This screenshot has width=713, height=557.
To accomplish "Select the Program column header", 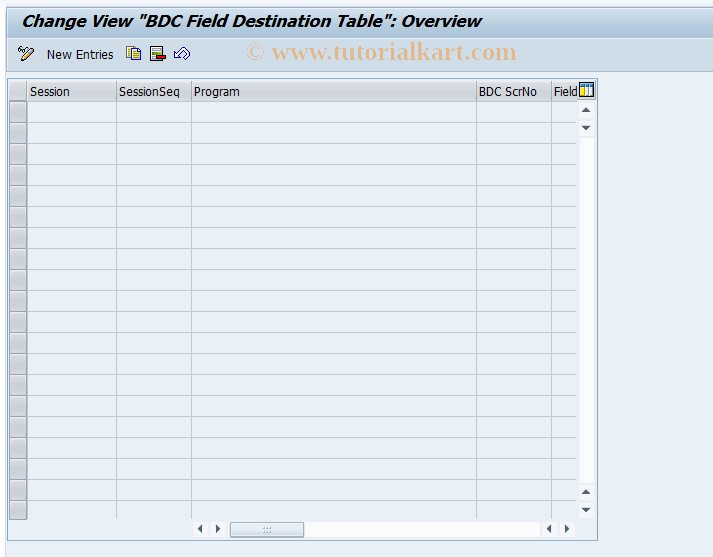I will [334, 92].
